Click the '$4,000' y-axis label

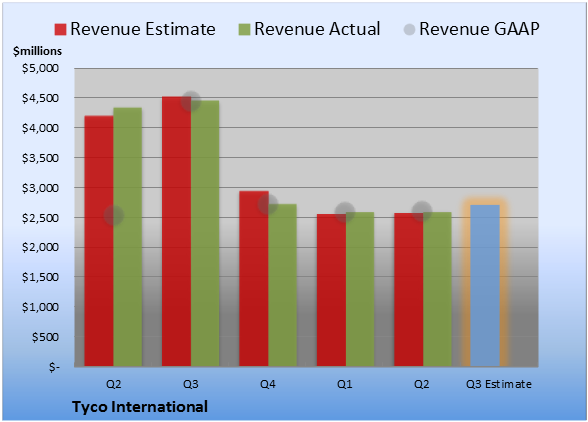click(x=40, y=128)
